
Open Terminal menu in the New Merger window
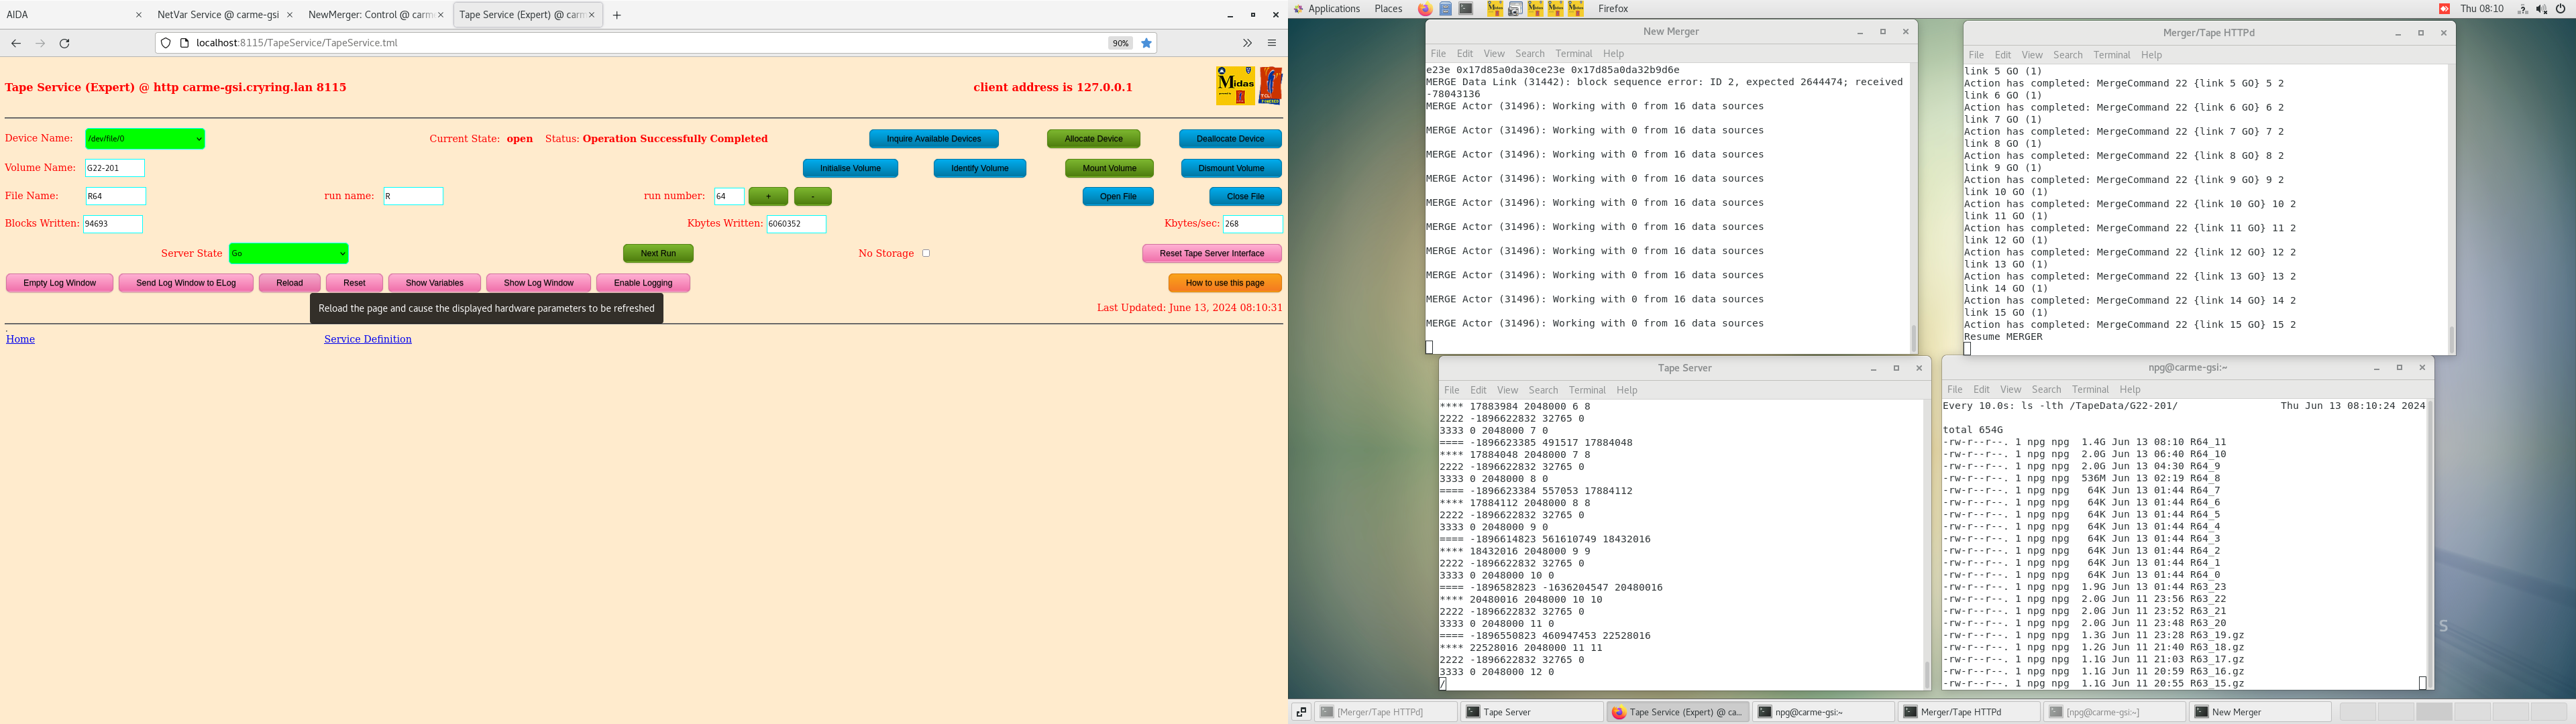1573,54
